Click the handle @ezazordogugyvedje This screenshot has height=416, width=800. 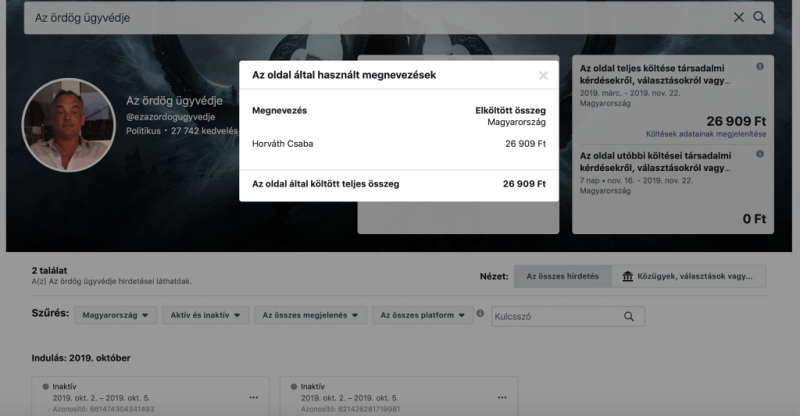[170, 117]
